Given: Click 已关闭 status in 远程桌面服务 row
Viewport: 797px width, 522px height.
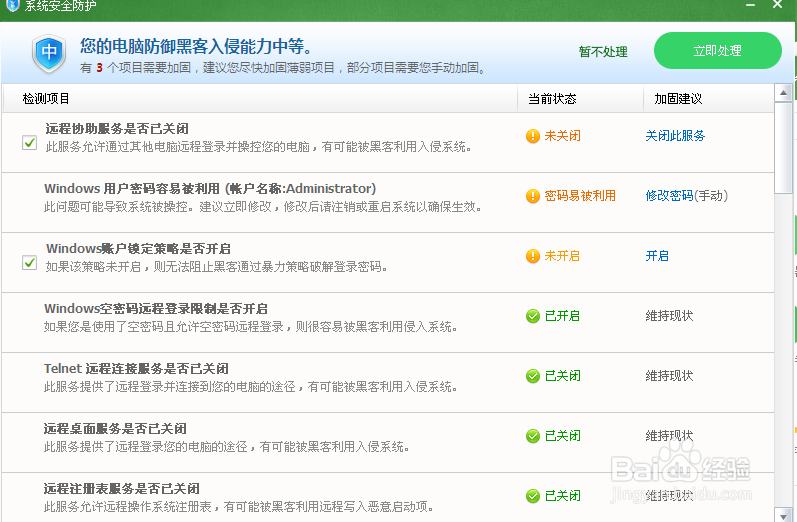Looking at the screenshot, I should (562, 436).
